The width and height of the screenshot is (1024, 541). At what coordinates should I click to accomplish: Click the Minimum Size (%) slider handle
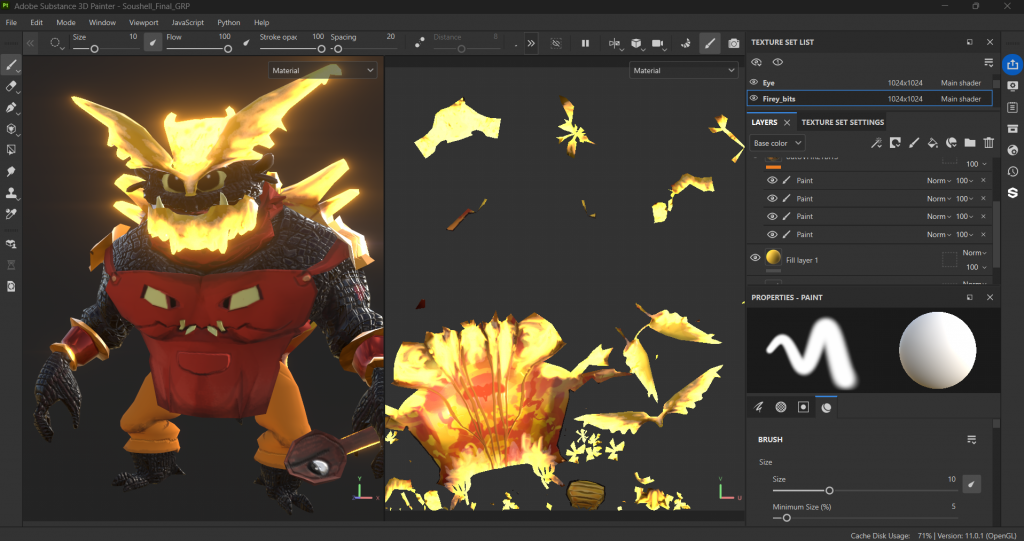click(x=786, y=518)
